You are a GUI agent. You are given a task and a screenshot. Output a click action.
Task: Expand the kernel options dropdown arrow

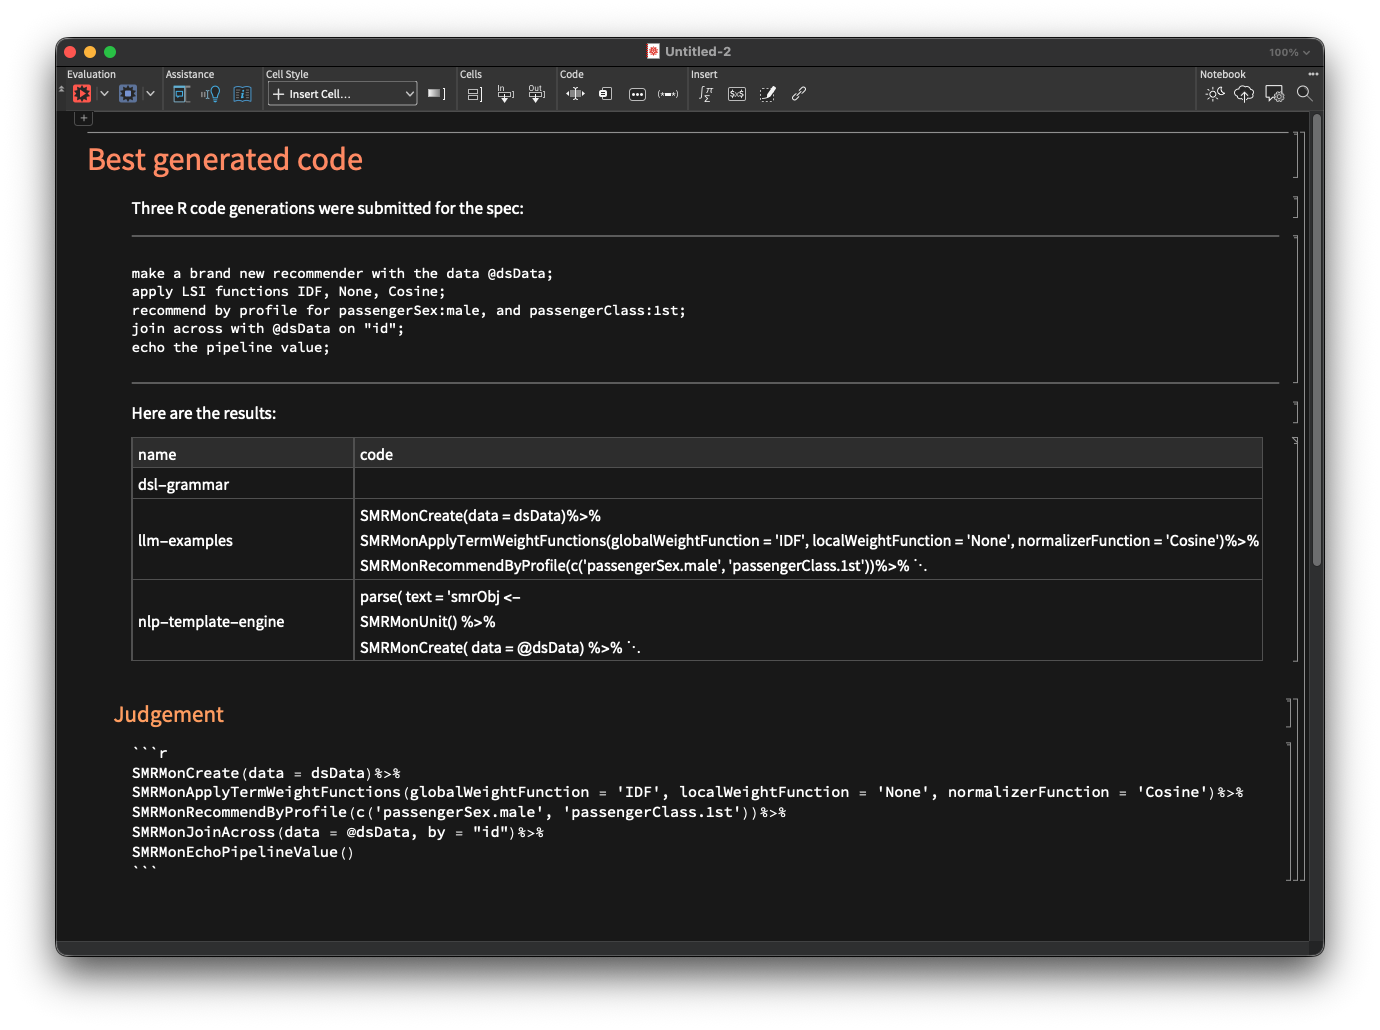150,94
